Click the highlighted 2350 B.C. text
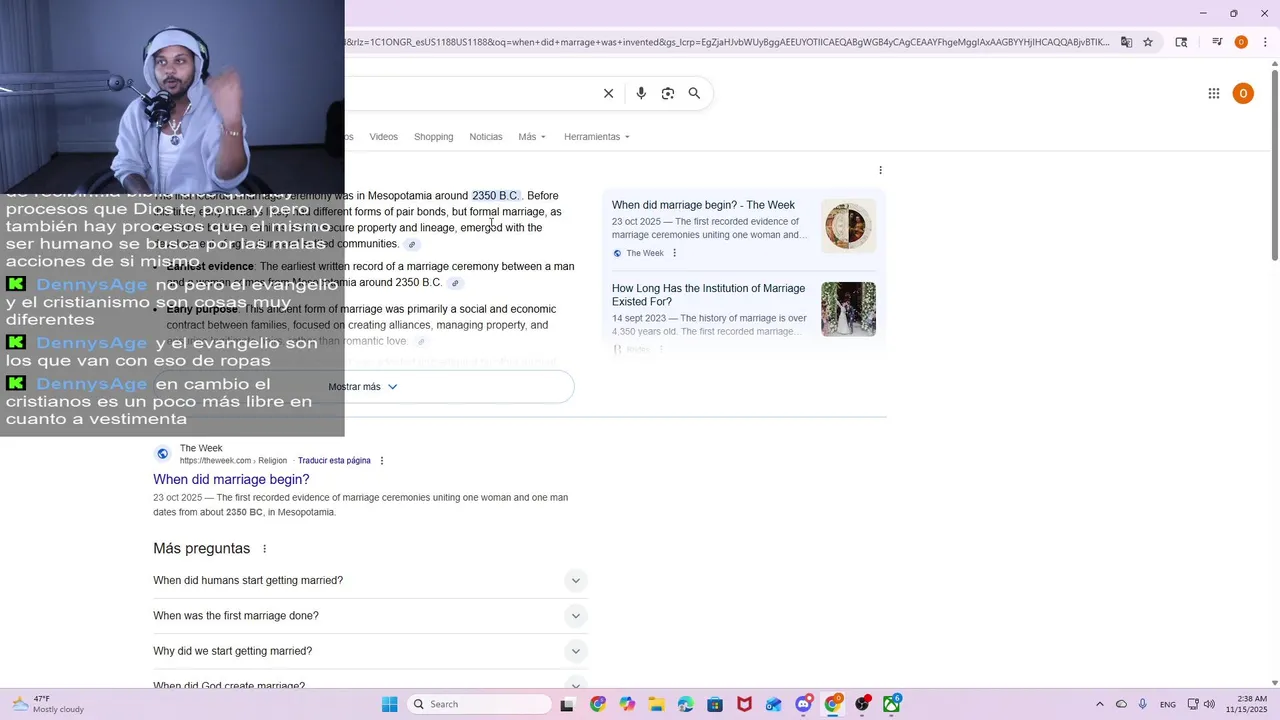This screenshot has width=1280, height=720. tap(495, 196)
